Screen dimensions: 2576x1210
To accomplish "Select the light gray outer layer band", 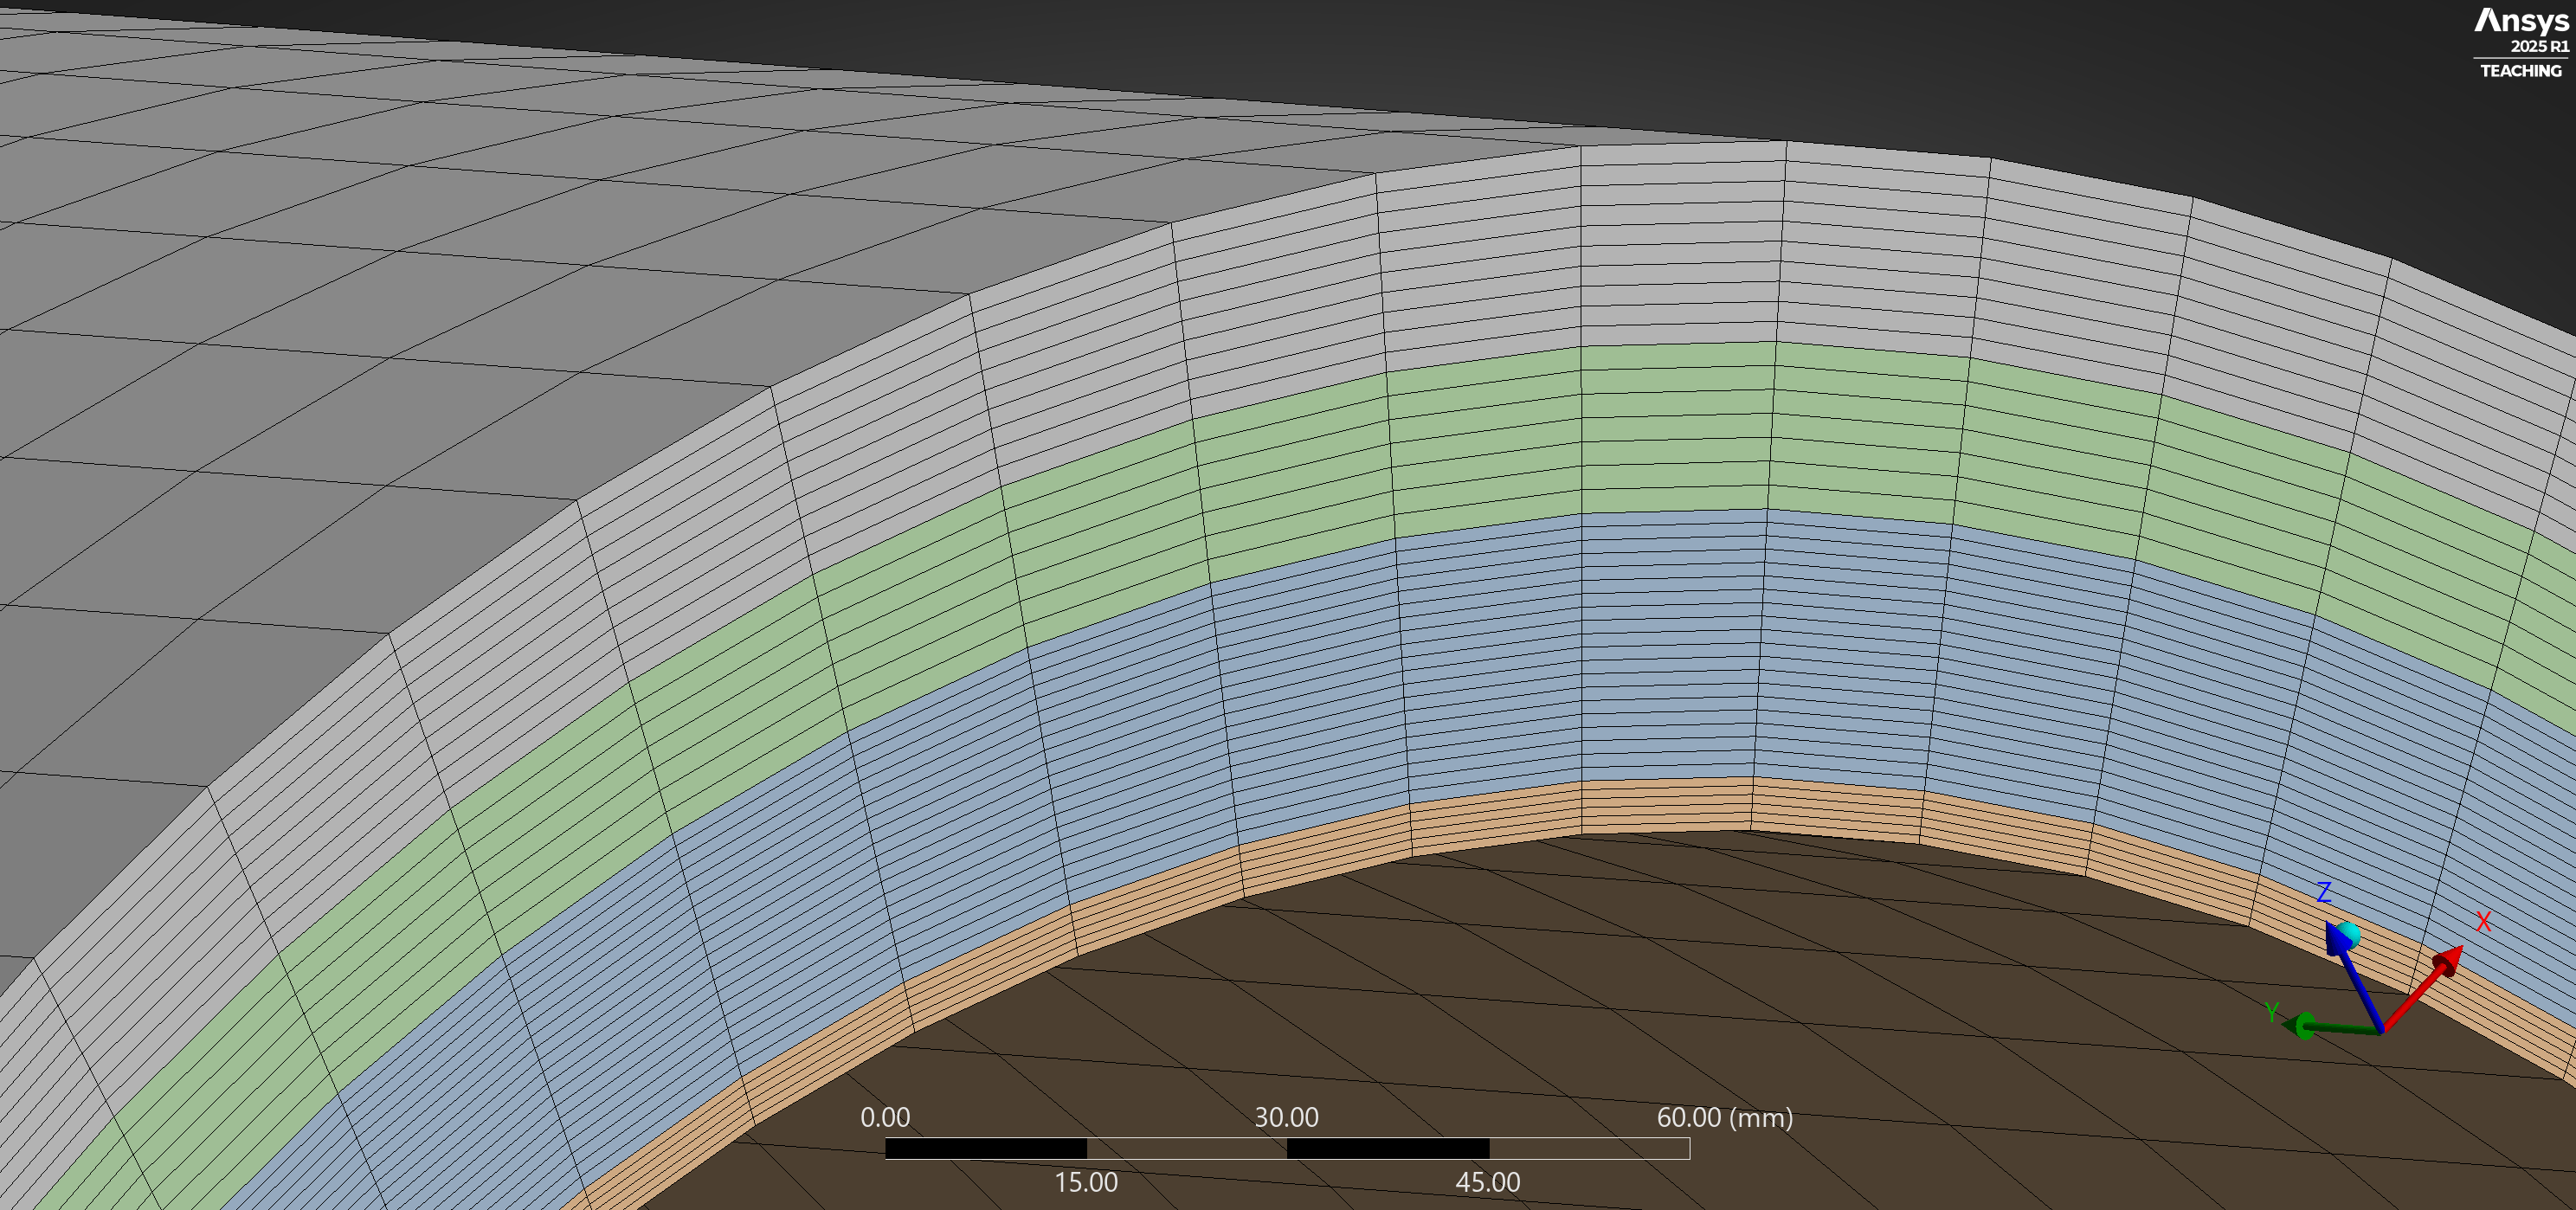I will click(1680, 245).
